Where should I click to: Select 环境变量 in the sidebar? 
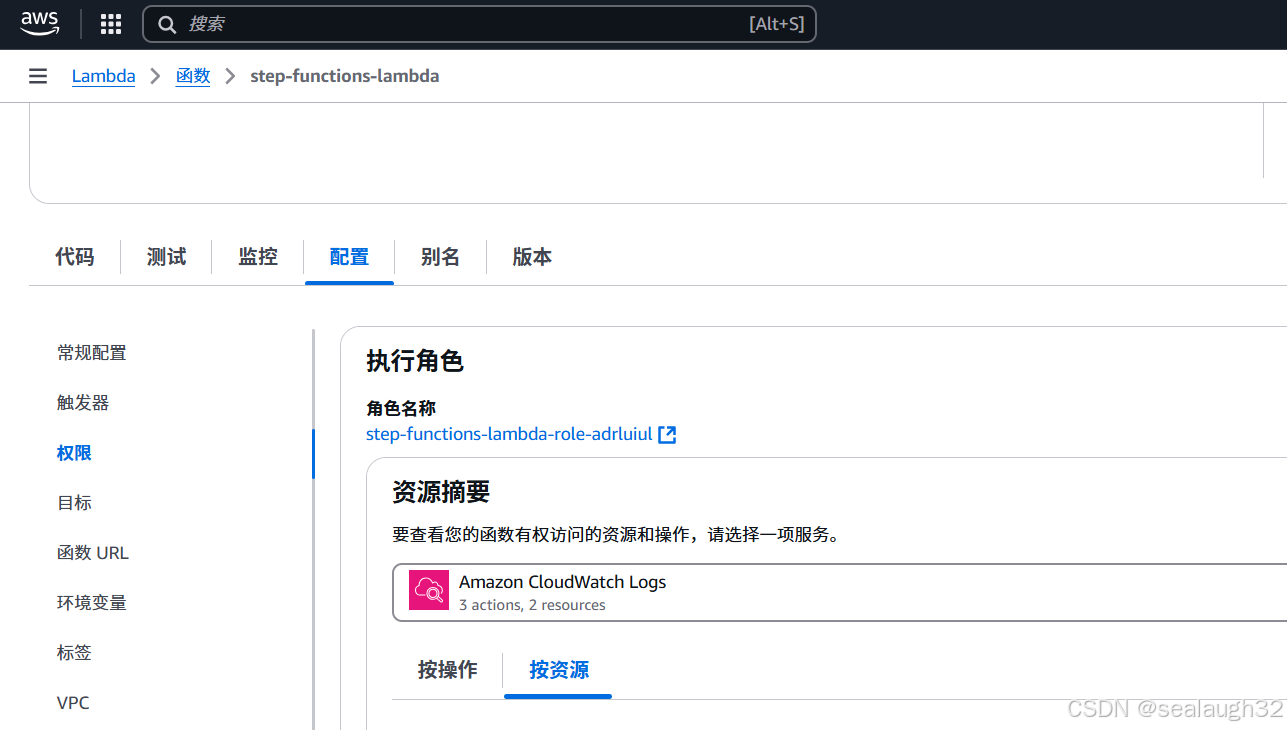pyautogui.click(x=92, y=603)
